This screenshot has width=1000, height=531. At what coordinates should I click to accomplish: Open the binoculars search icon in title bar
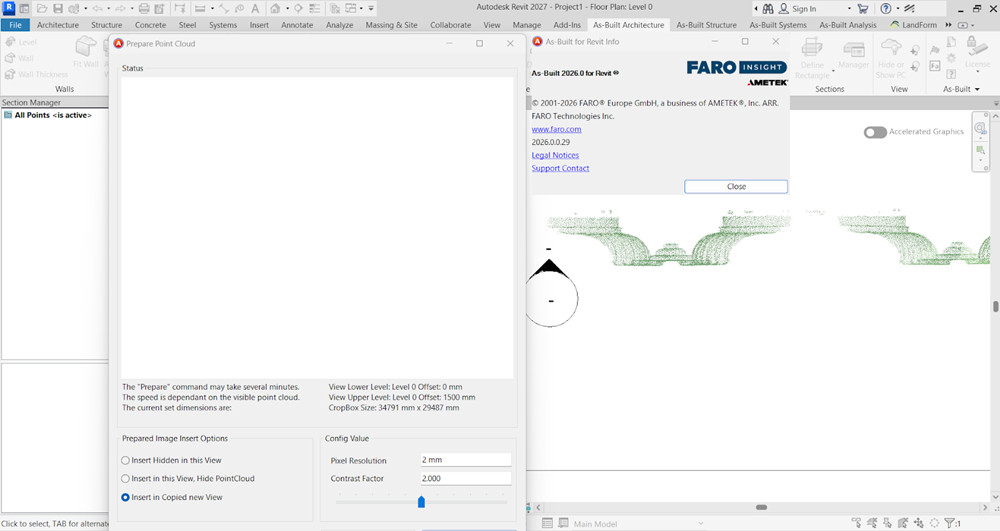(x=768, y=8)
